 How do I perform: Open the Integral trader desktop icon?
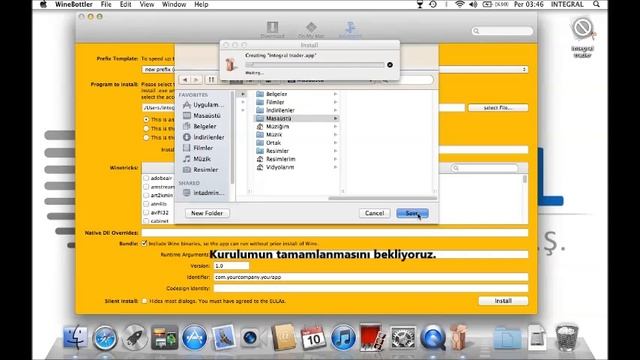point(582,38)
